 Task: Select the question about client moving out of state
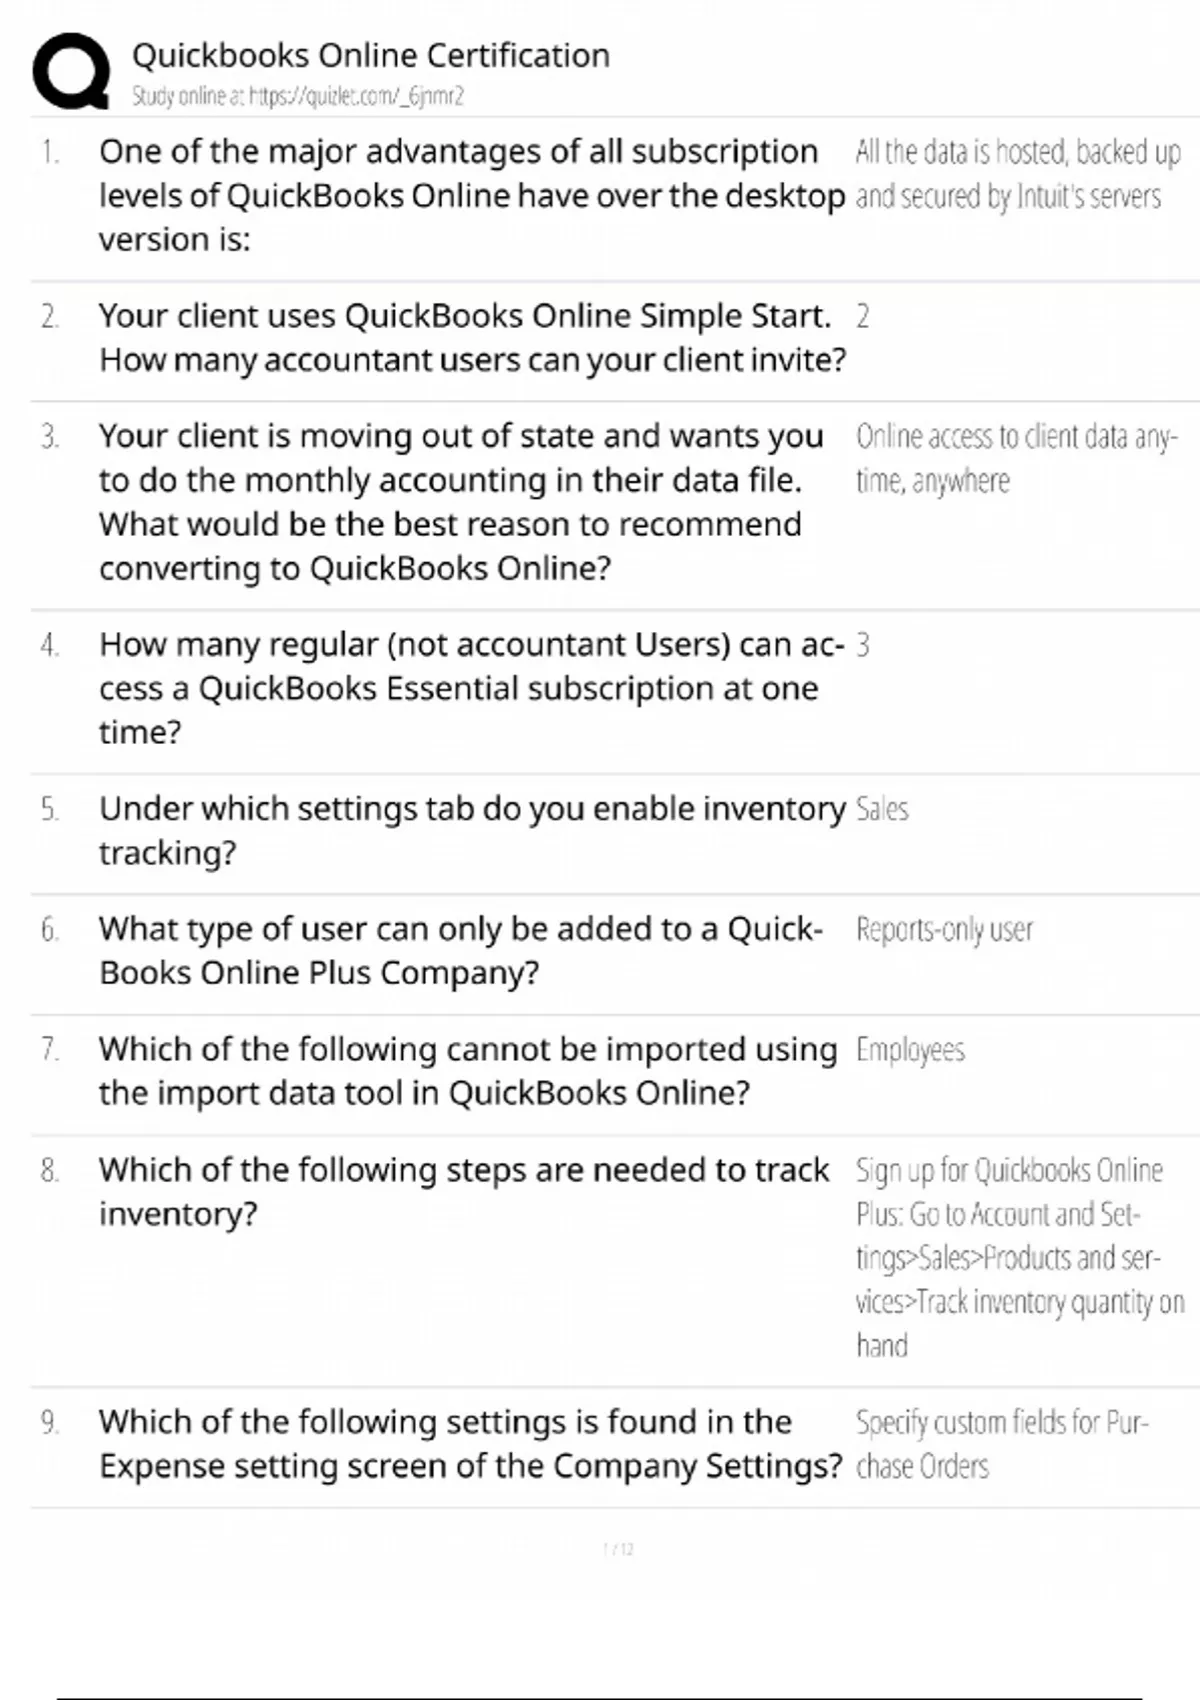coord(460,501)
